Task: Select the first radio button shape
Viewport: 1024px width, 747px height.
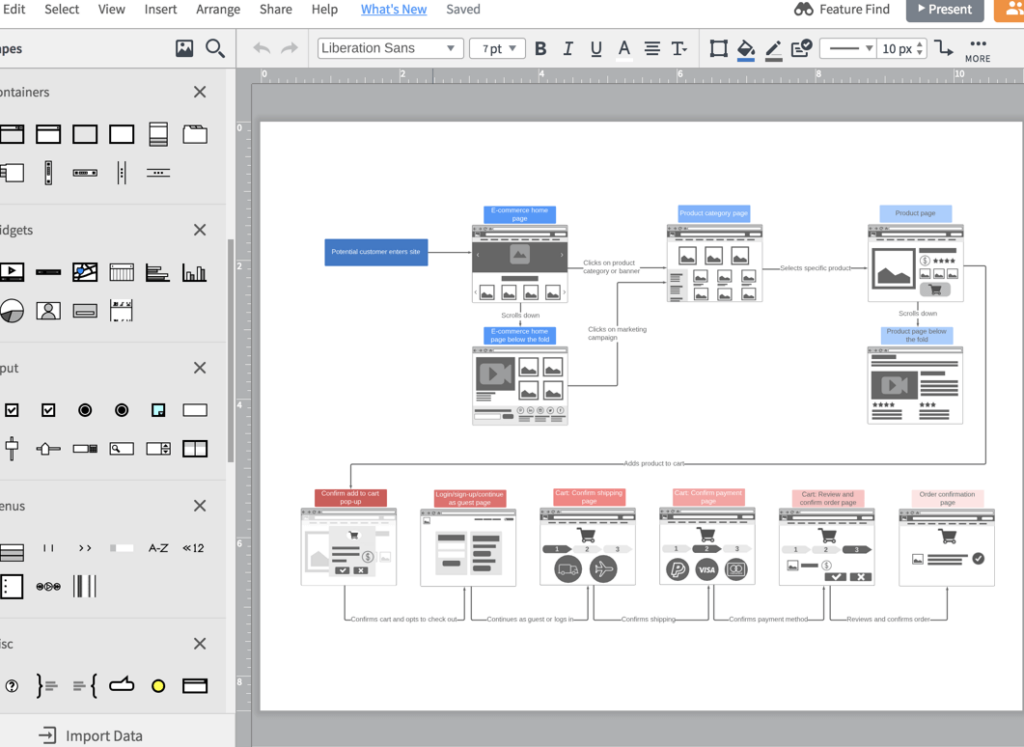Action: (x=85, y=410)
